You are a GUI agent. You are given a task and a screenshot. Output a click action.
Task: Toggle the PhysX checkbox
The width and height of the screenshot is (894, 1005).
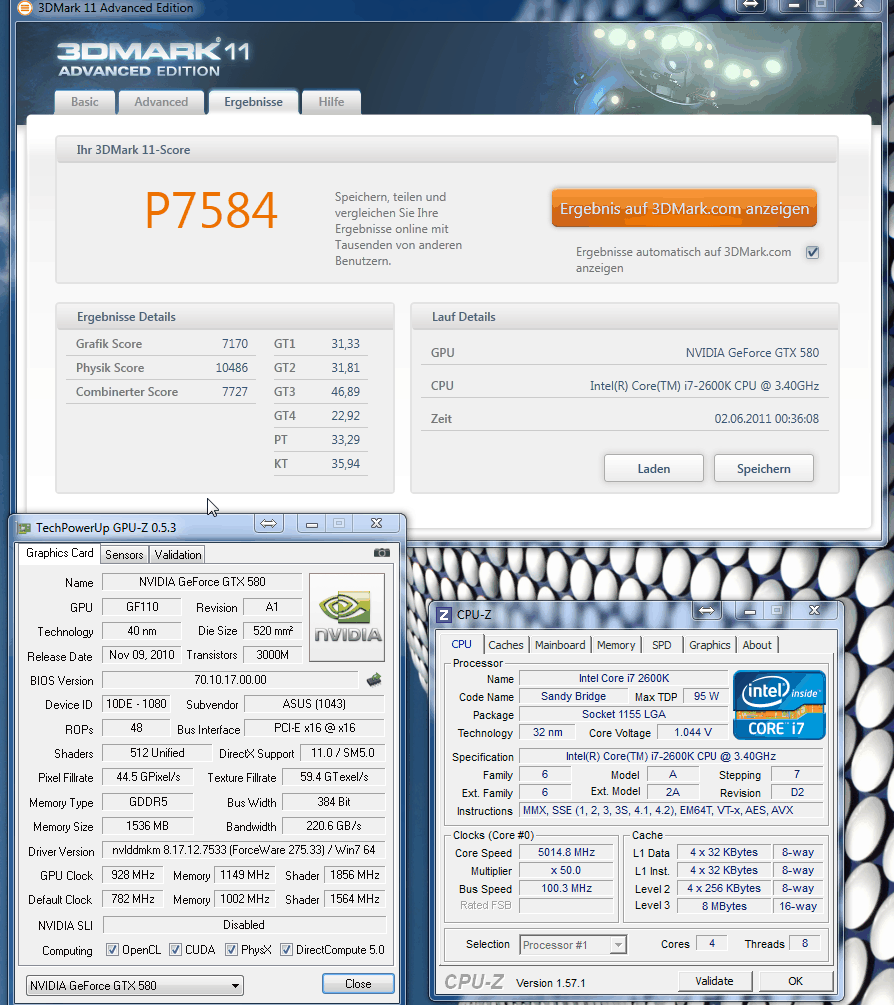[x=232, y=950]
